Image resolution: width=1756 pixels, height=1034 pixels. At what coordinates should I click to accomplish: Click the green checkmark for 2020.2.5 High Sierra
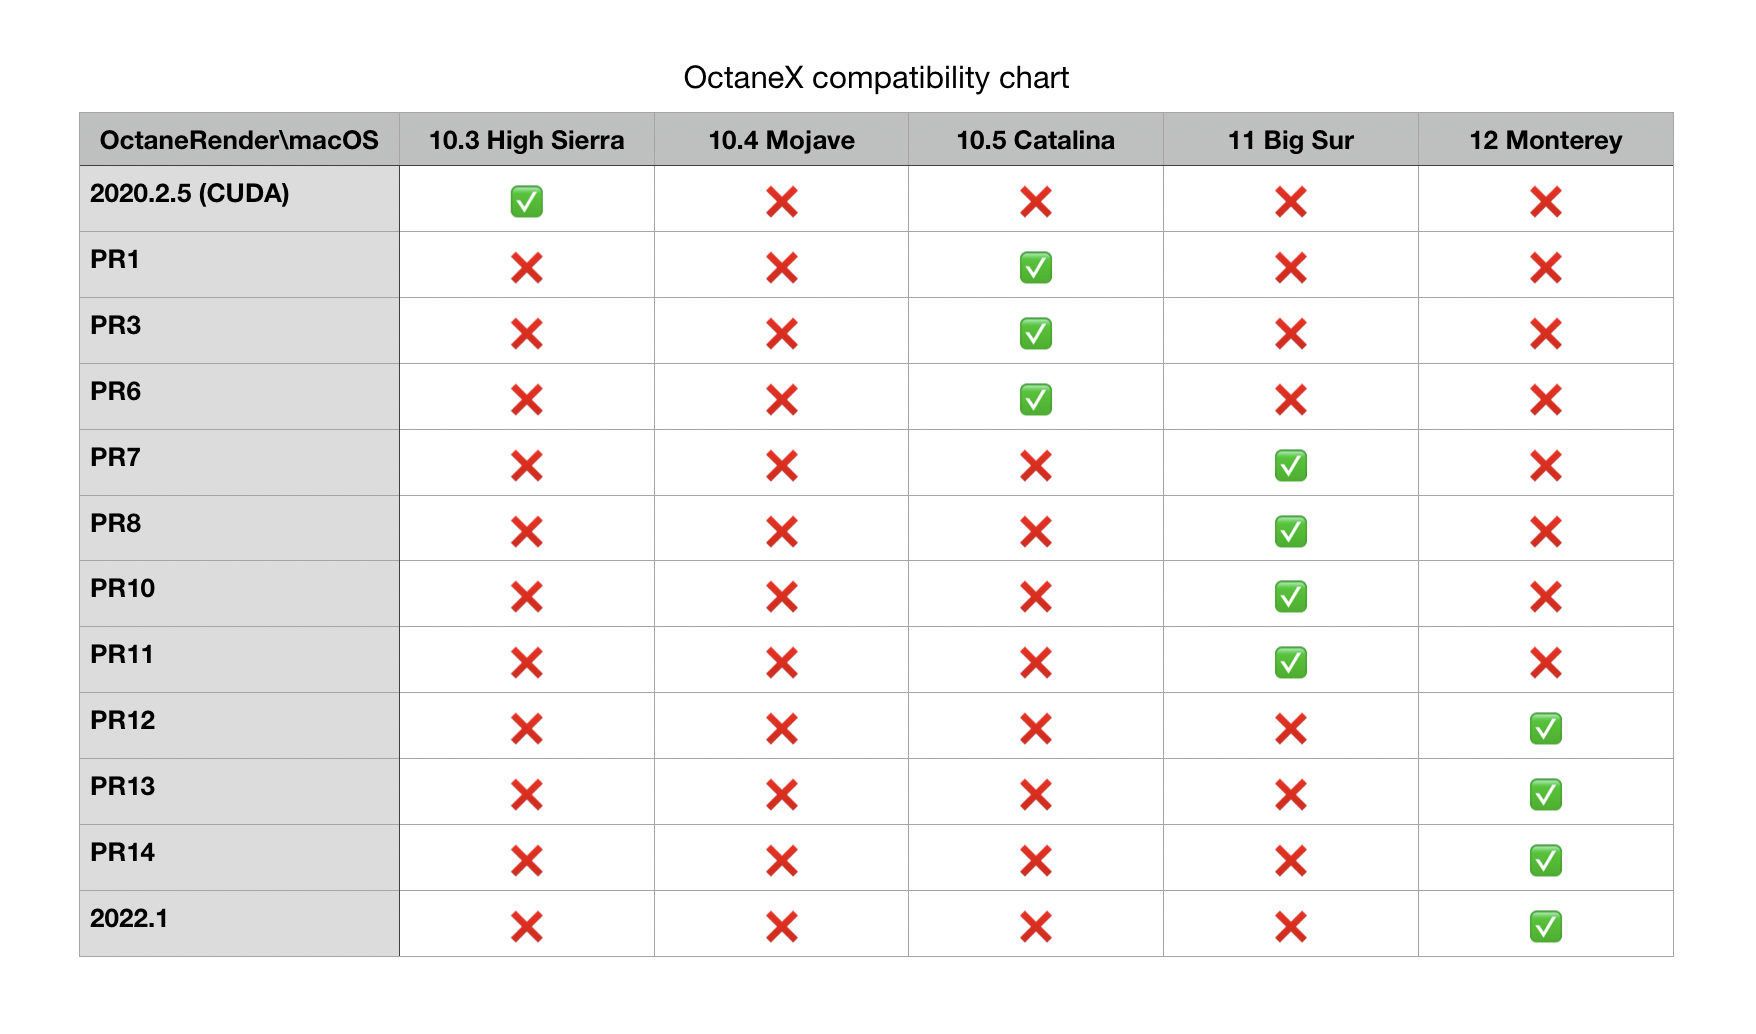(x=526, y=202)
